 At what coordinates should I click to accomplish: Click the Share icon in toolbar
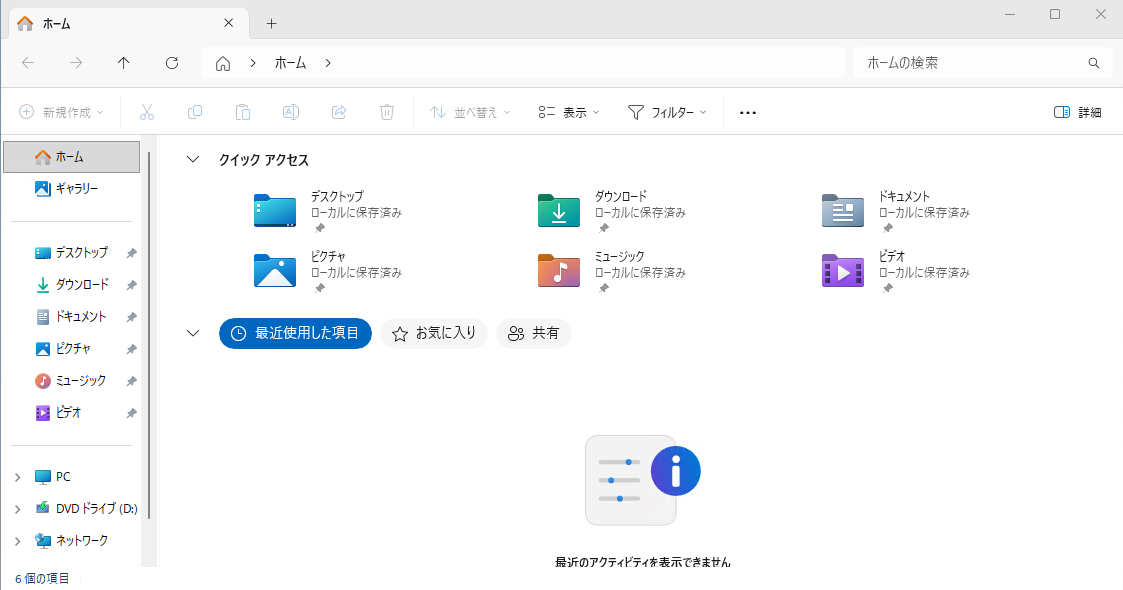click(339, 112)
